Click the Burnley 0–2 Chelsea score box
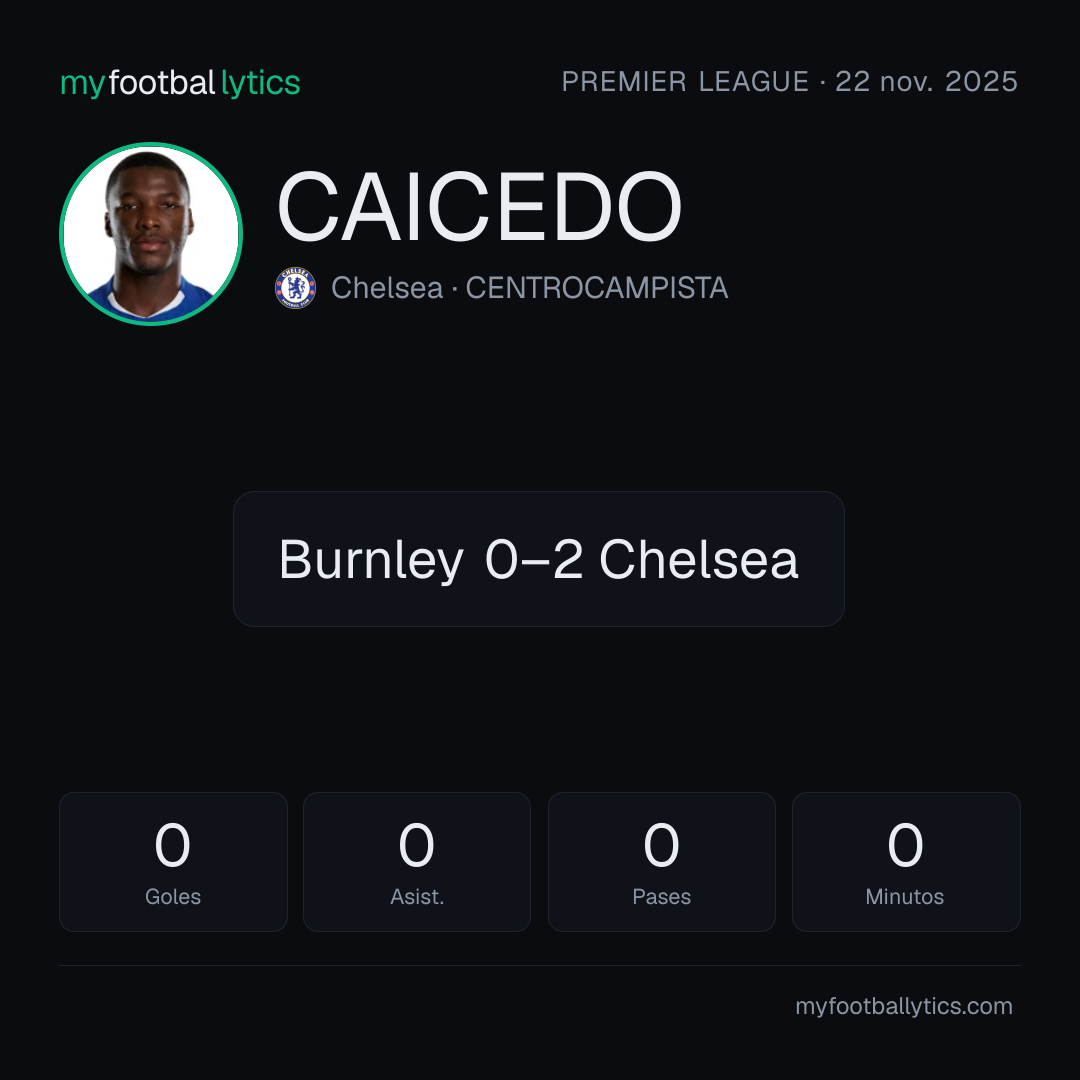The height and width of the screenshot is (1080, 1080). (x=539, y=559)
